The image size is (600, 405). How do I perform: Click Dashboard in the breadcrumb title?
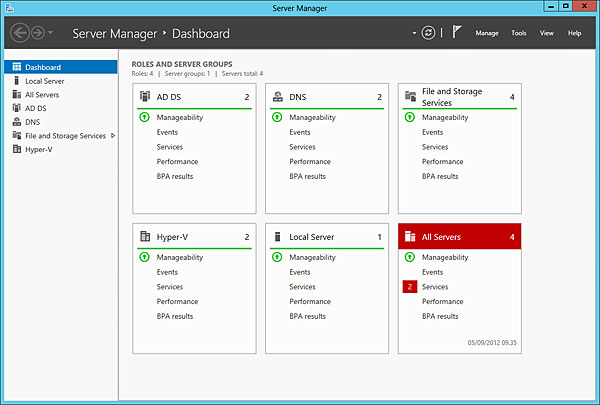201,34
